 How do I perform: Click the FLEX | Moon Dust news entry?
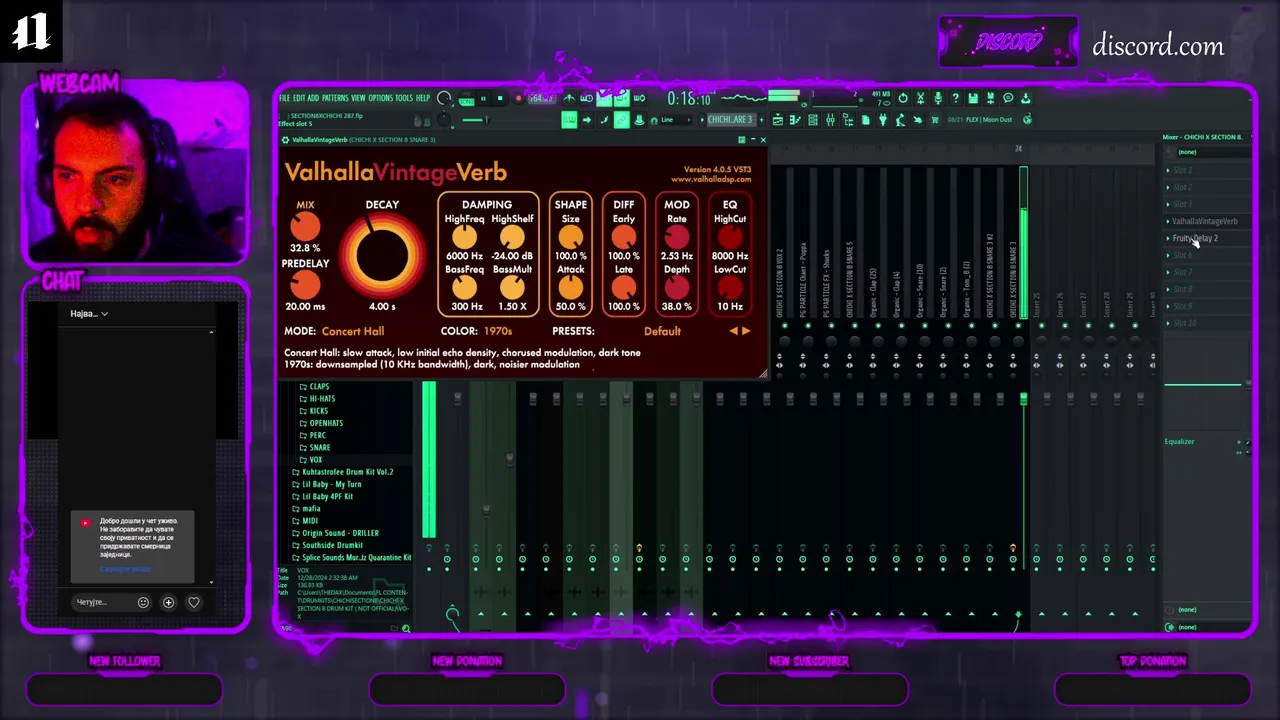(x=989, y=120)
